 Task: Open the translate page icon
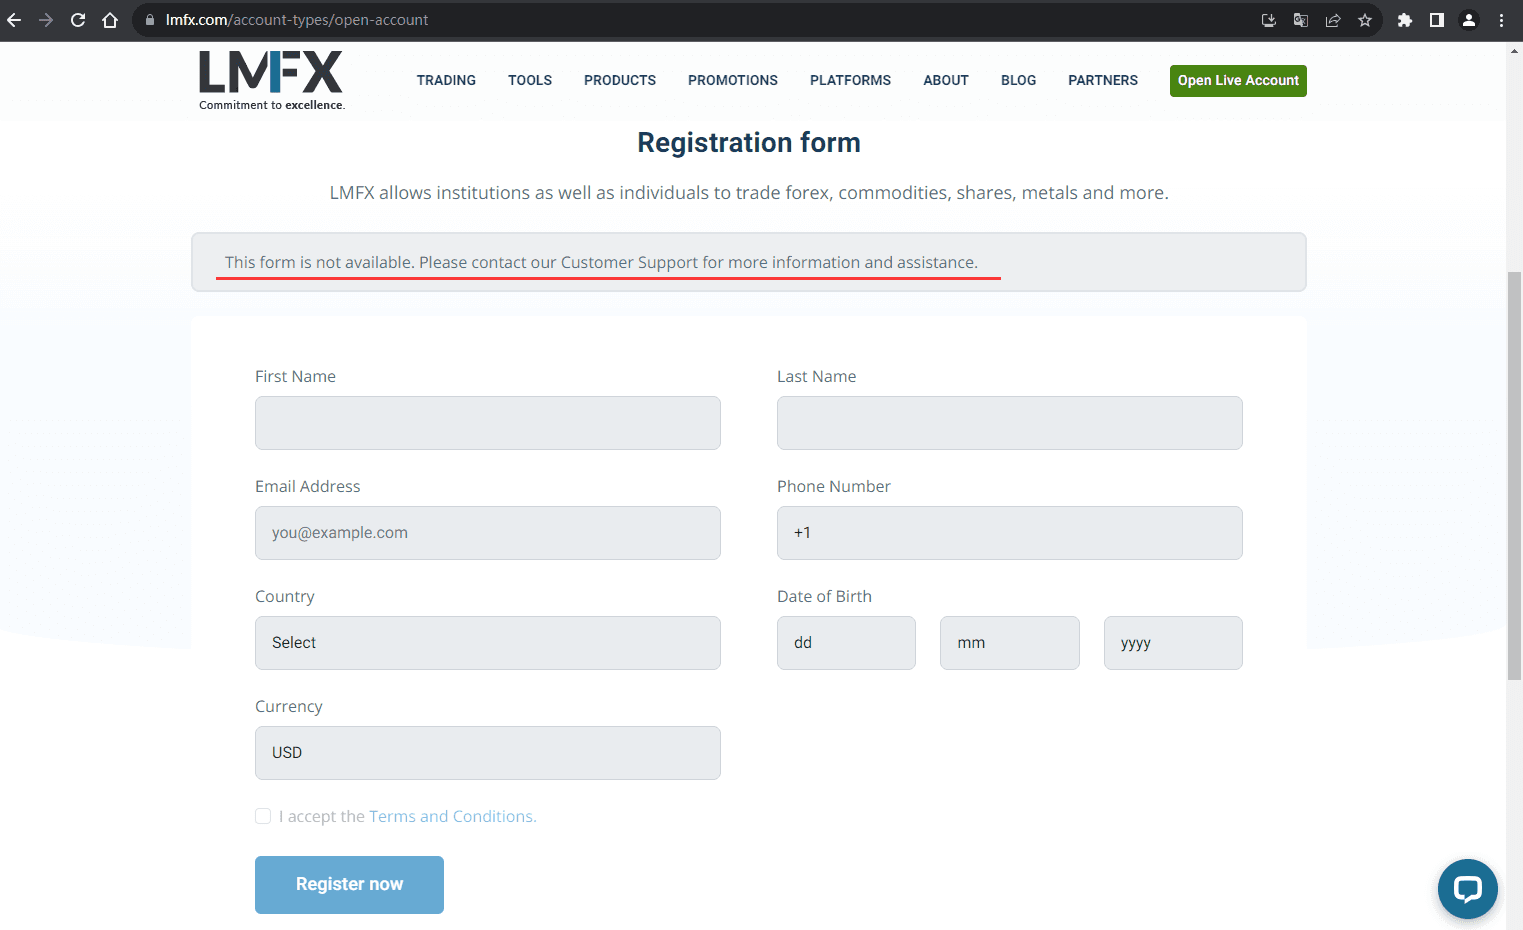[x=1301, y=20]
